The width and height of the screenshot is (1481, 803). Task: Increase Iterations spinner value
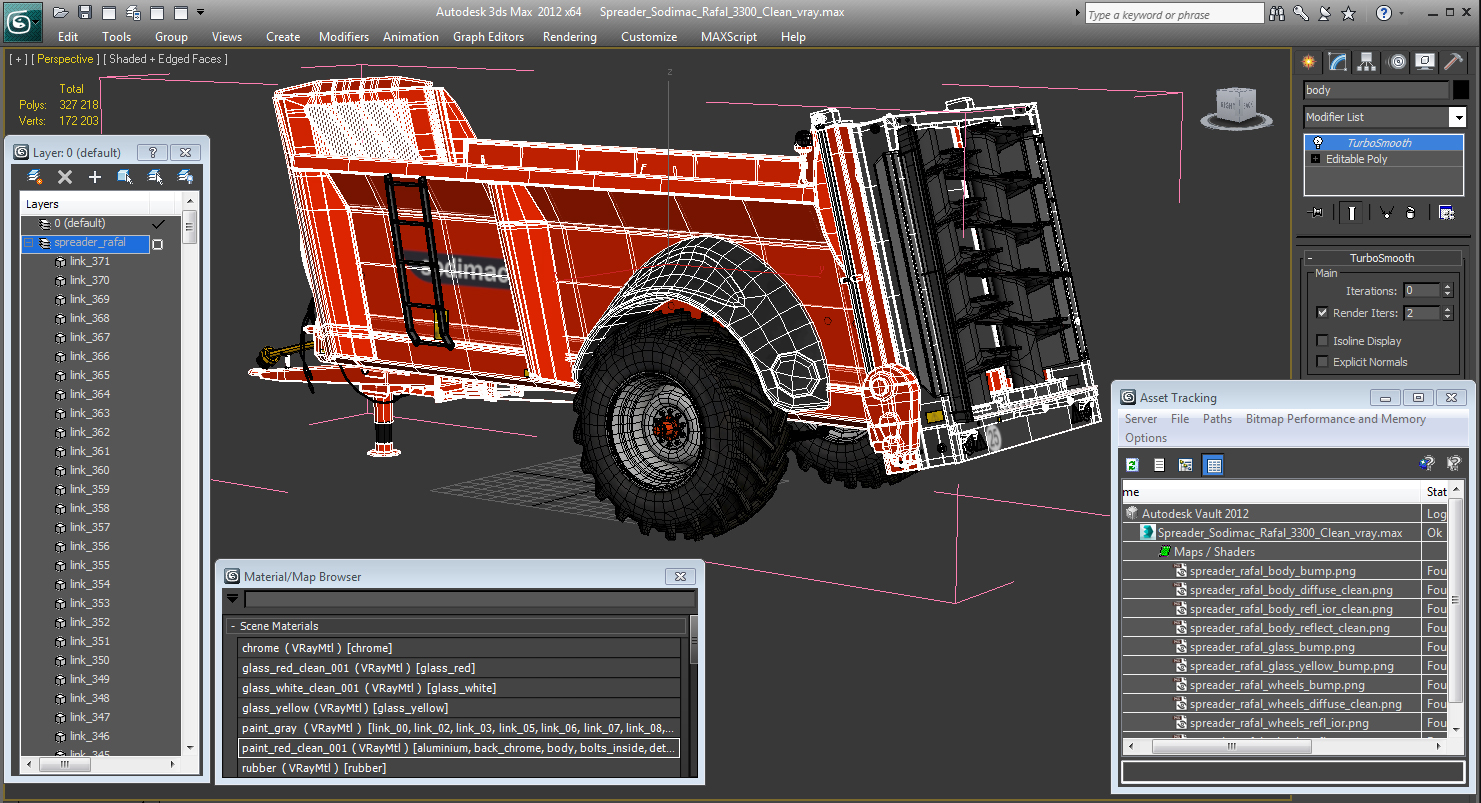pos(1447,287)
